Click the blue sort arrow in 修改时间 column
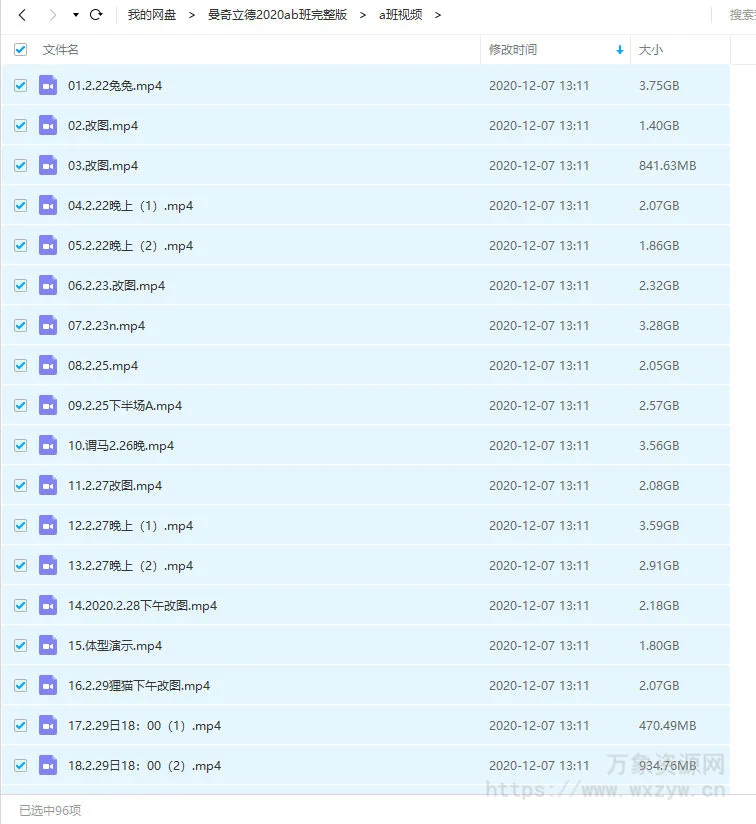Screen dimensions: 756x824 [620, 50]
